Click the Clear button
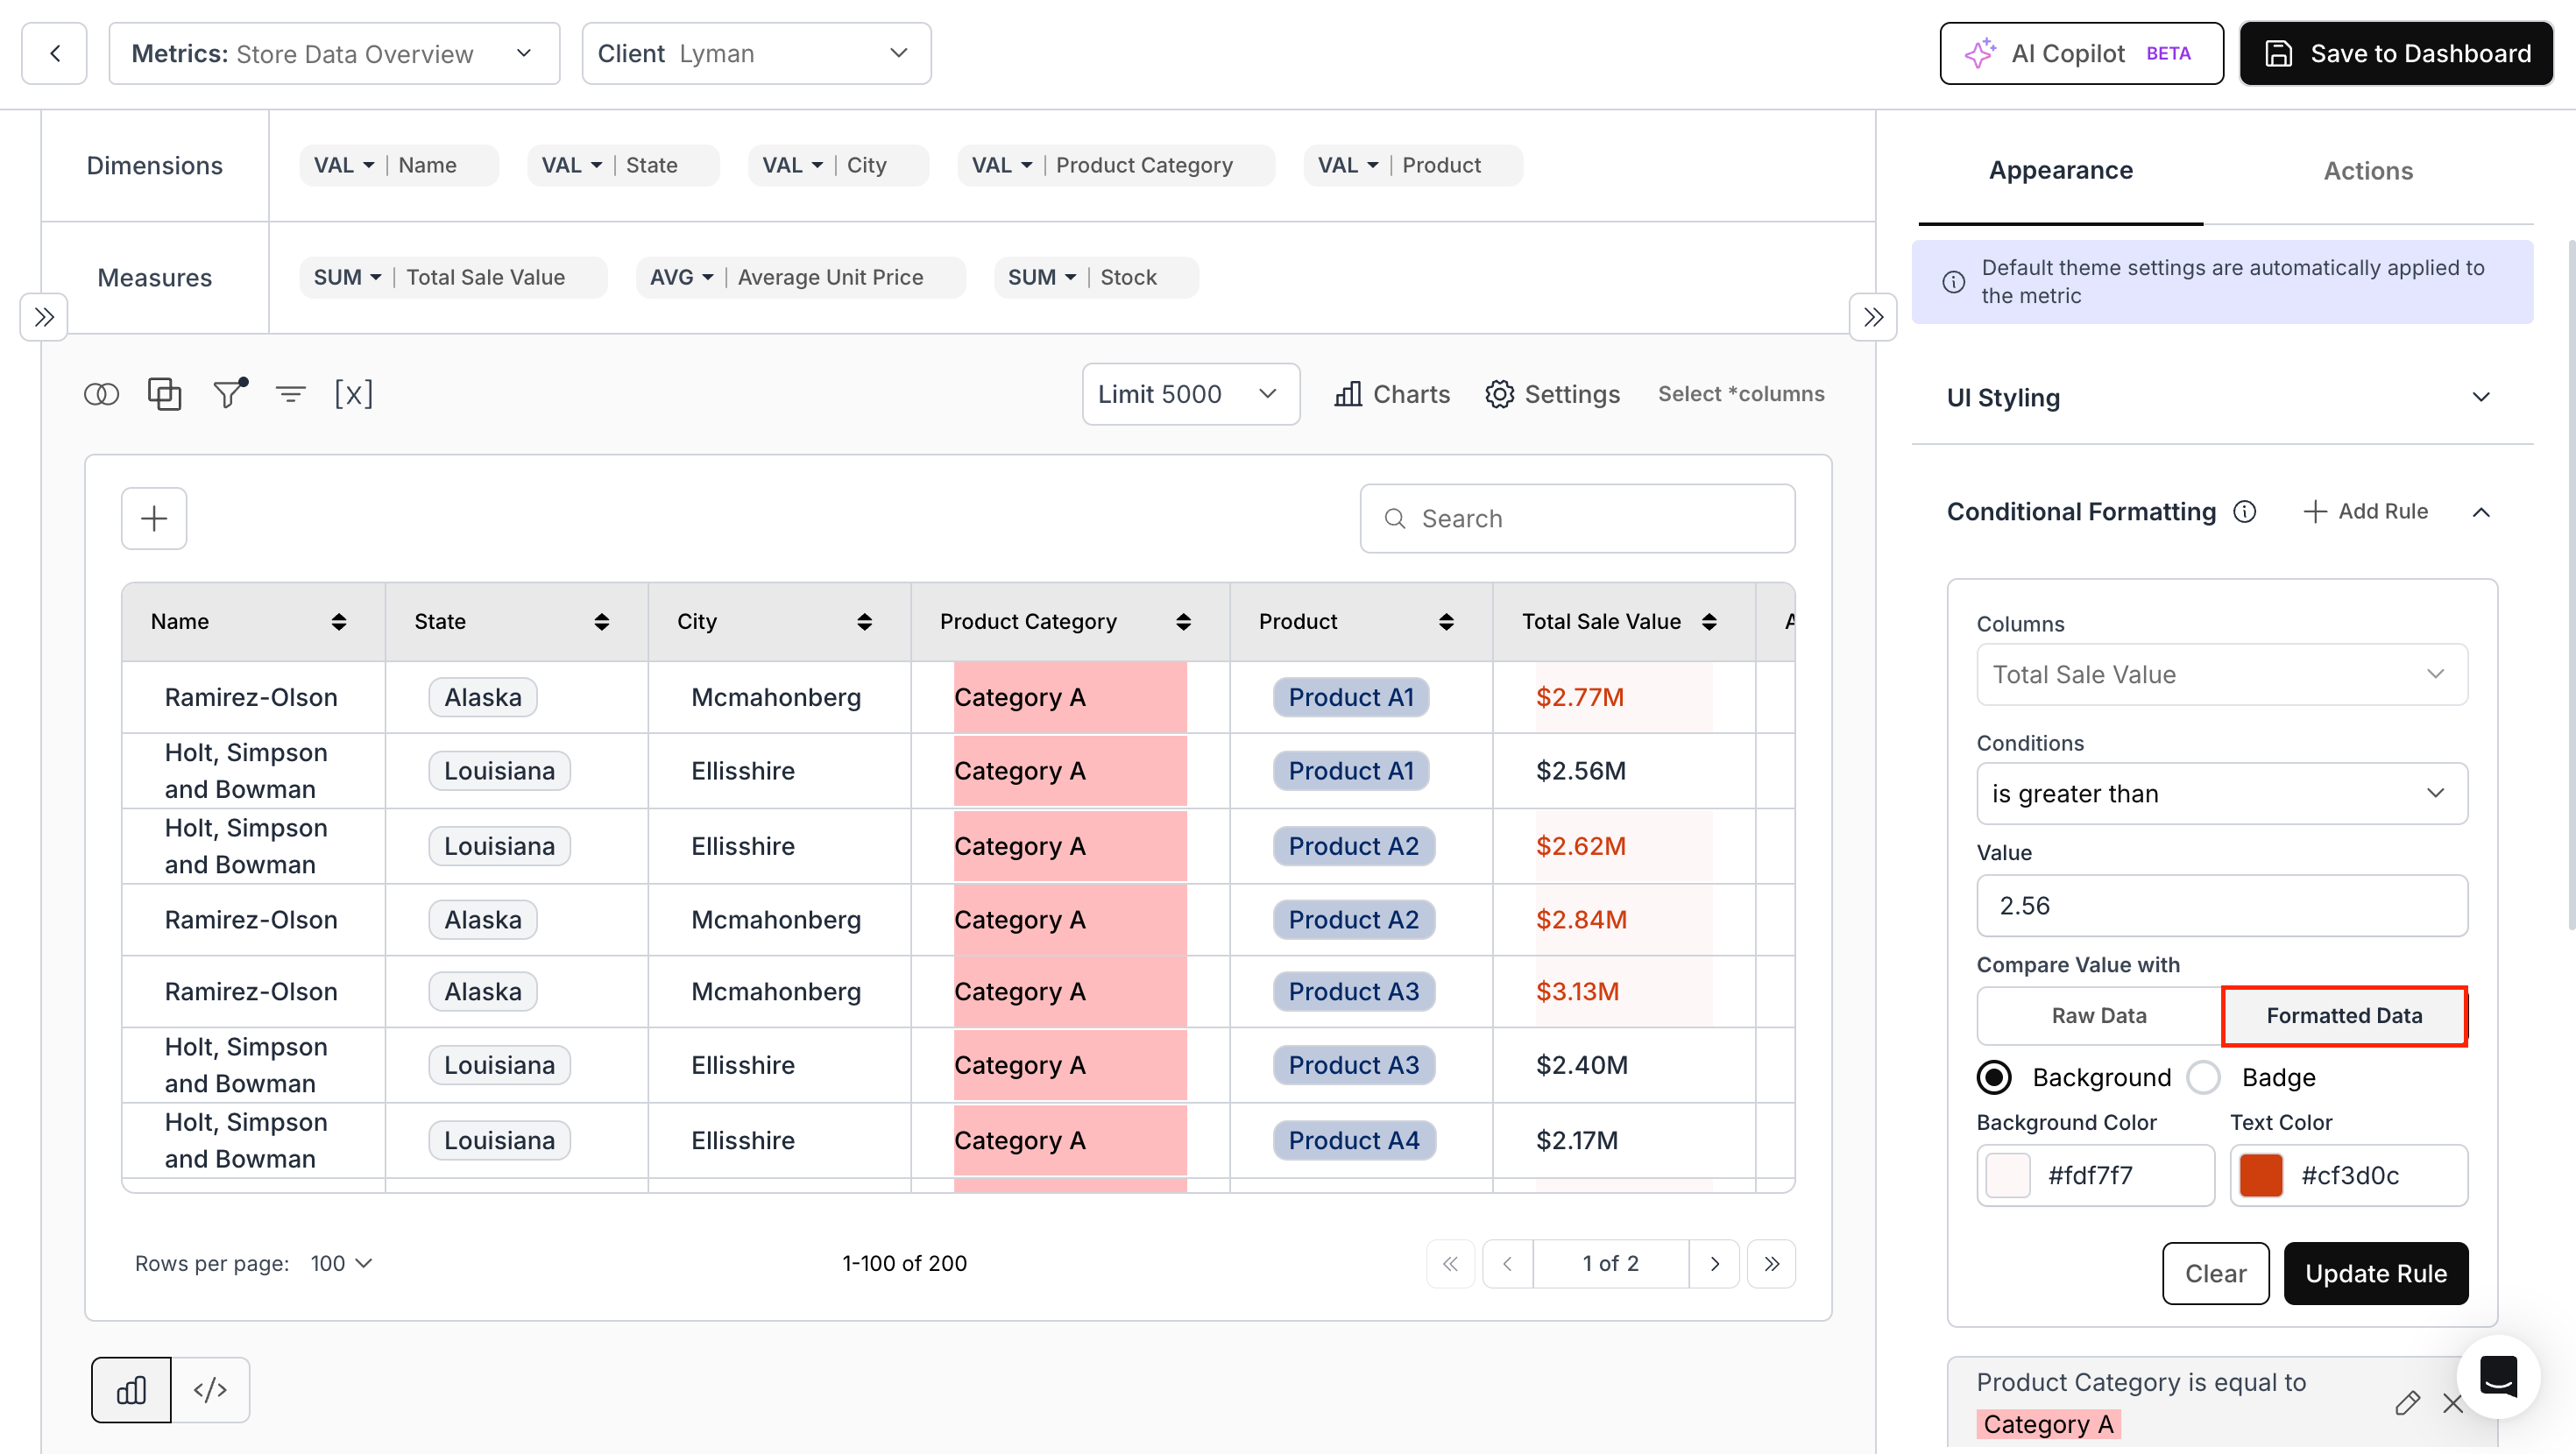2576x1454 pixels. tap(2216, 1273)
